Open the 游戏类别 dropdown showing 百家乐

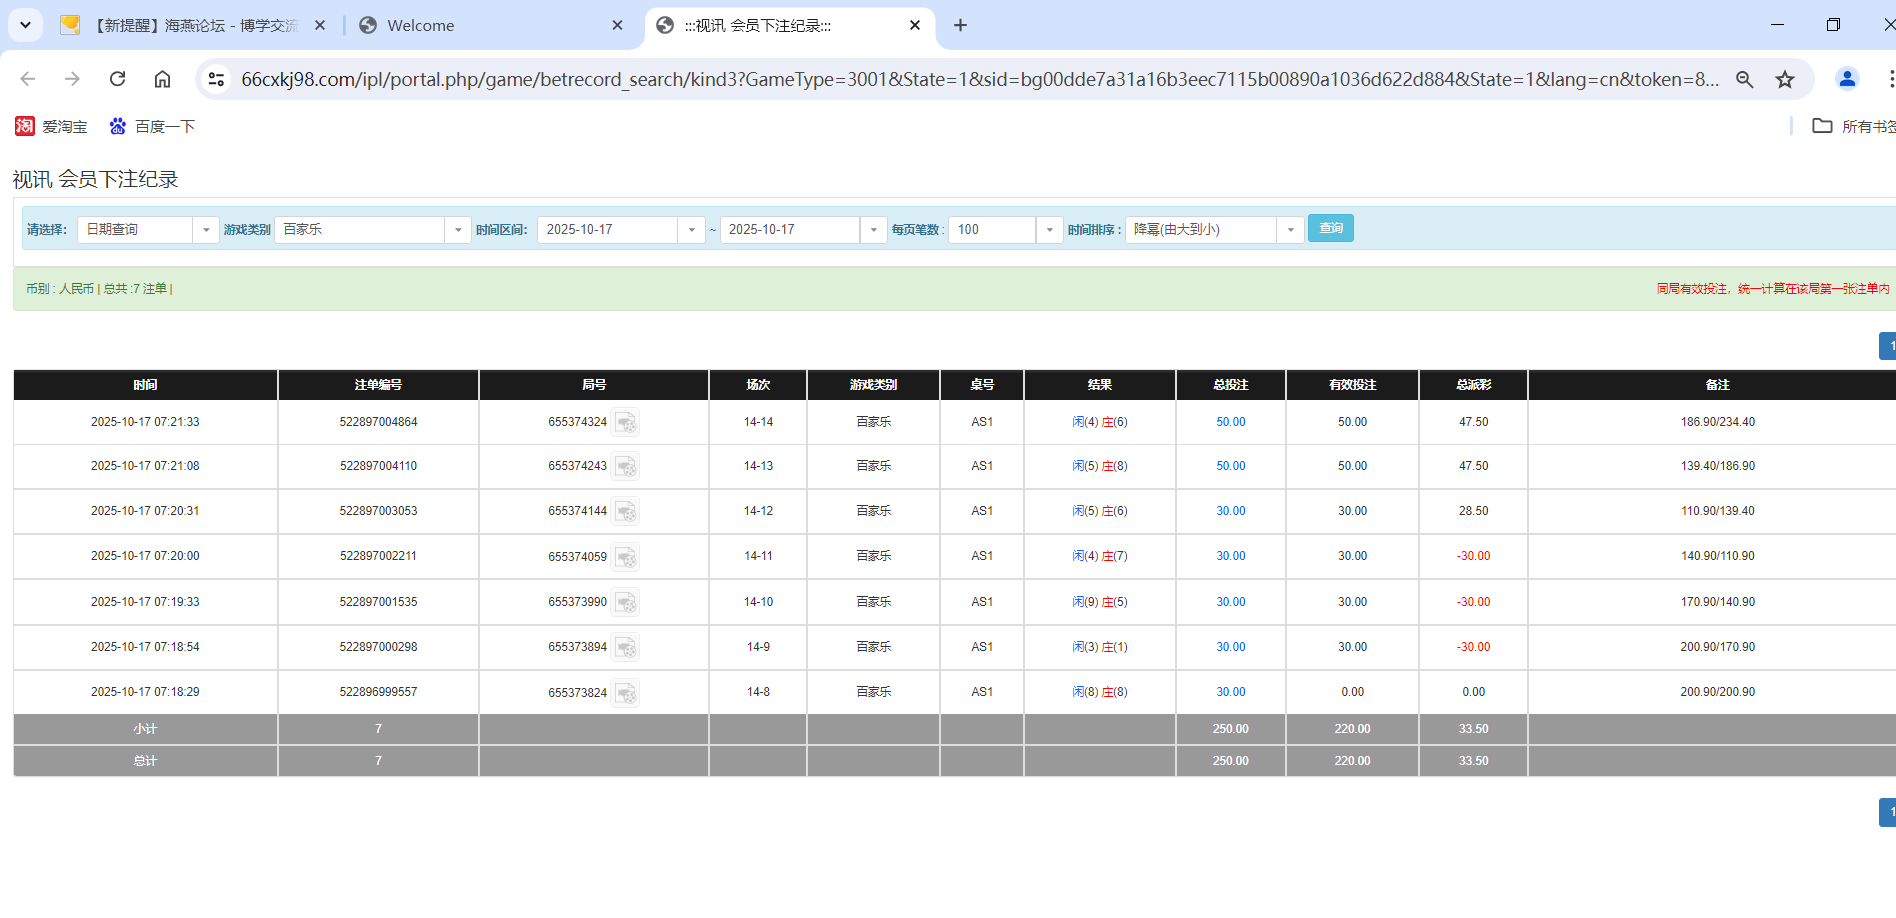coord(458,229)
